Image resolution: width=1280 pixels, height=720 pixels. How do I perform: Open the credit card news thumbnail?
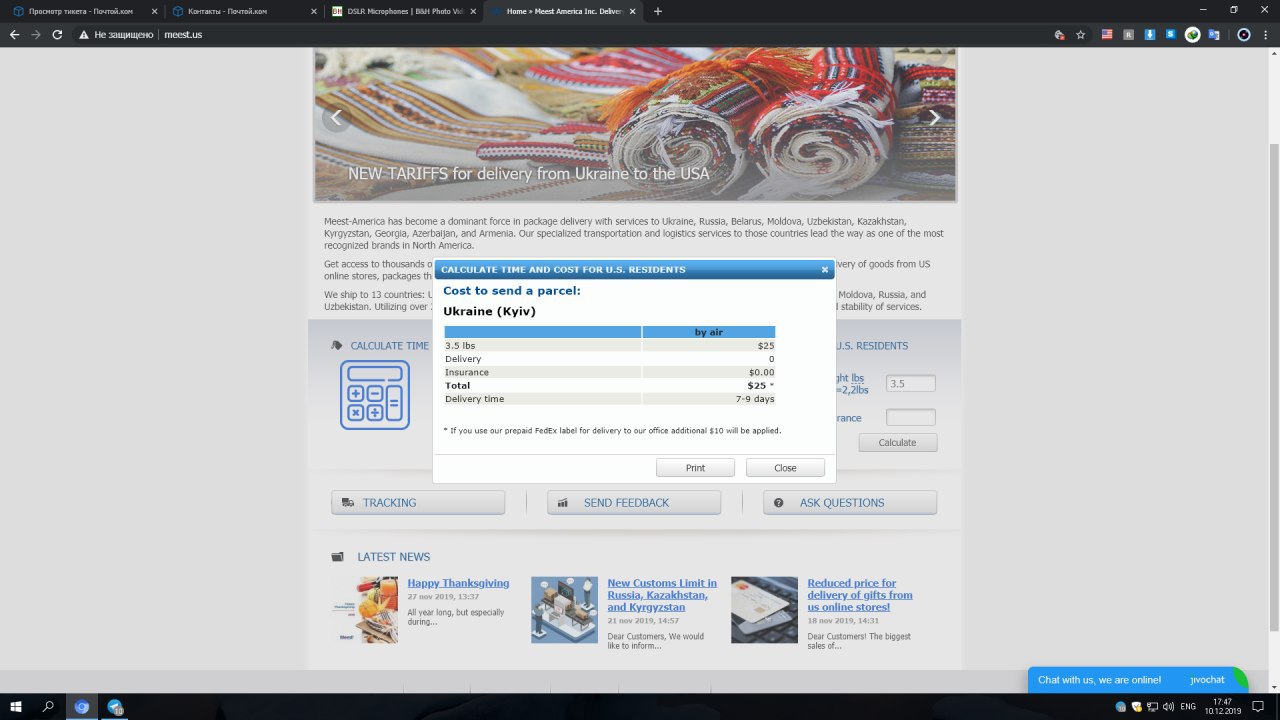[764, 610]
